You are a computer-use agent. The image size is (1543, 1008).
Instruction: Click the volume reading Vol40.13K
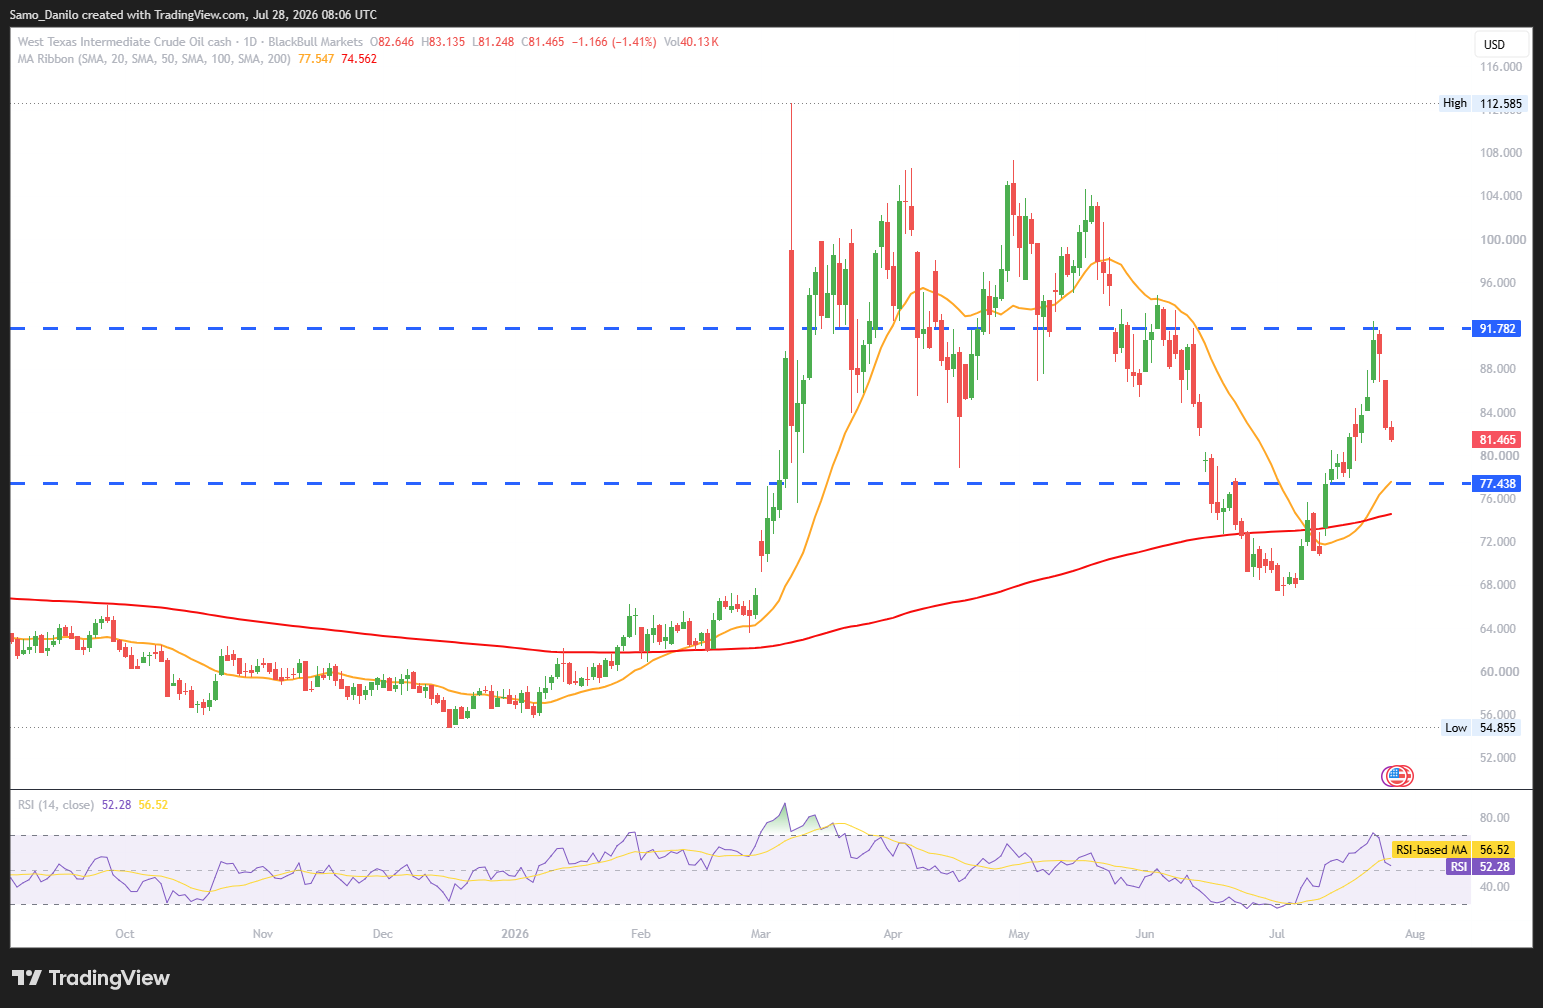pos(691,42)
